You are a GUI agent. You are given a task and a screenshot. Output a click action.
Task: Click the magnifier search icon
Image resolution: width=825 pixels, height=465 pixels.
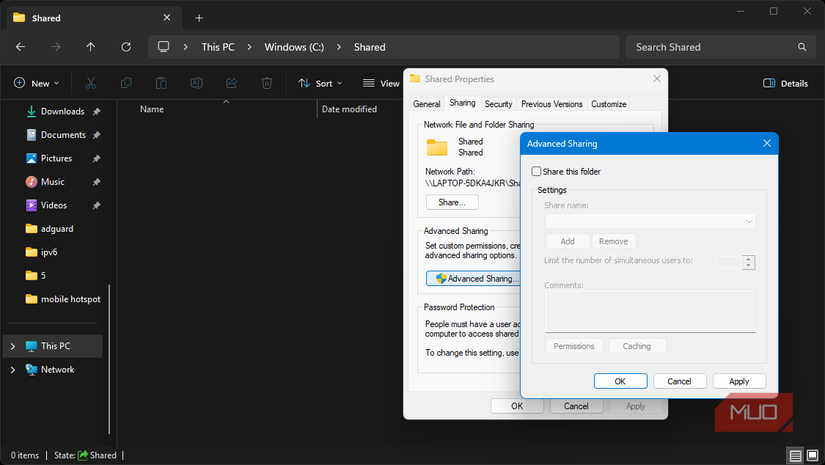pyautogui.click(x=802, y=47)
